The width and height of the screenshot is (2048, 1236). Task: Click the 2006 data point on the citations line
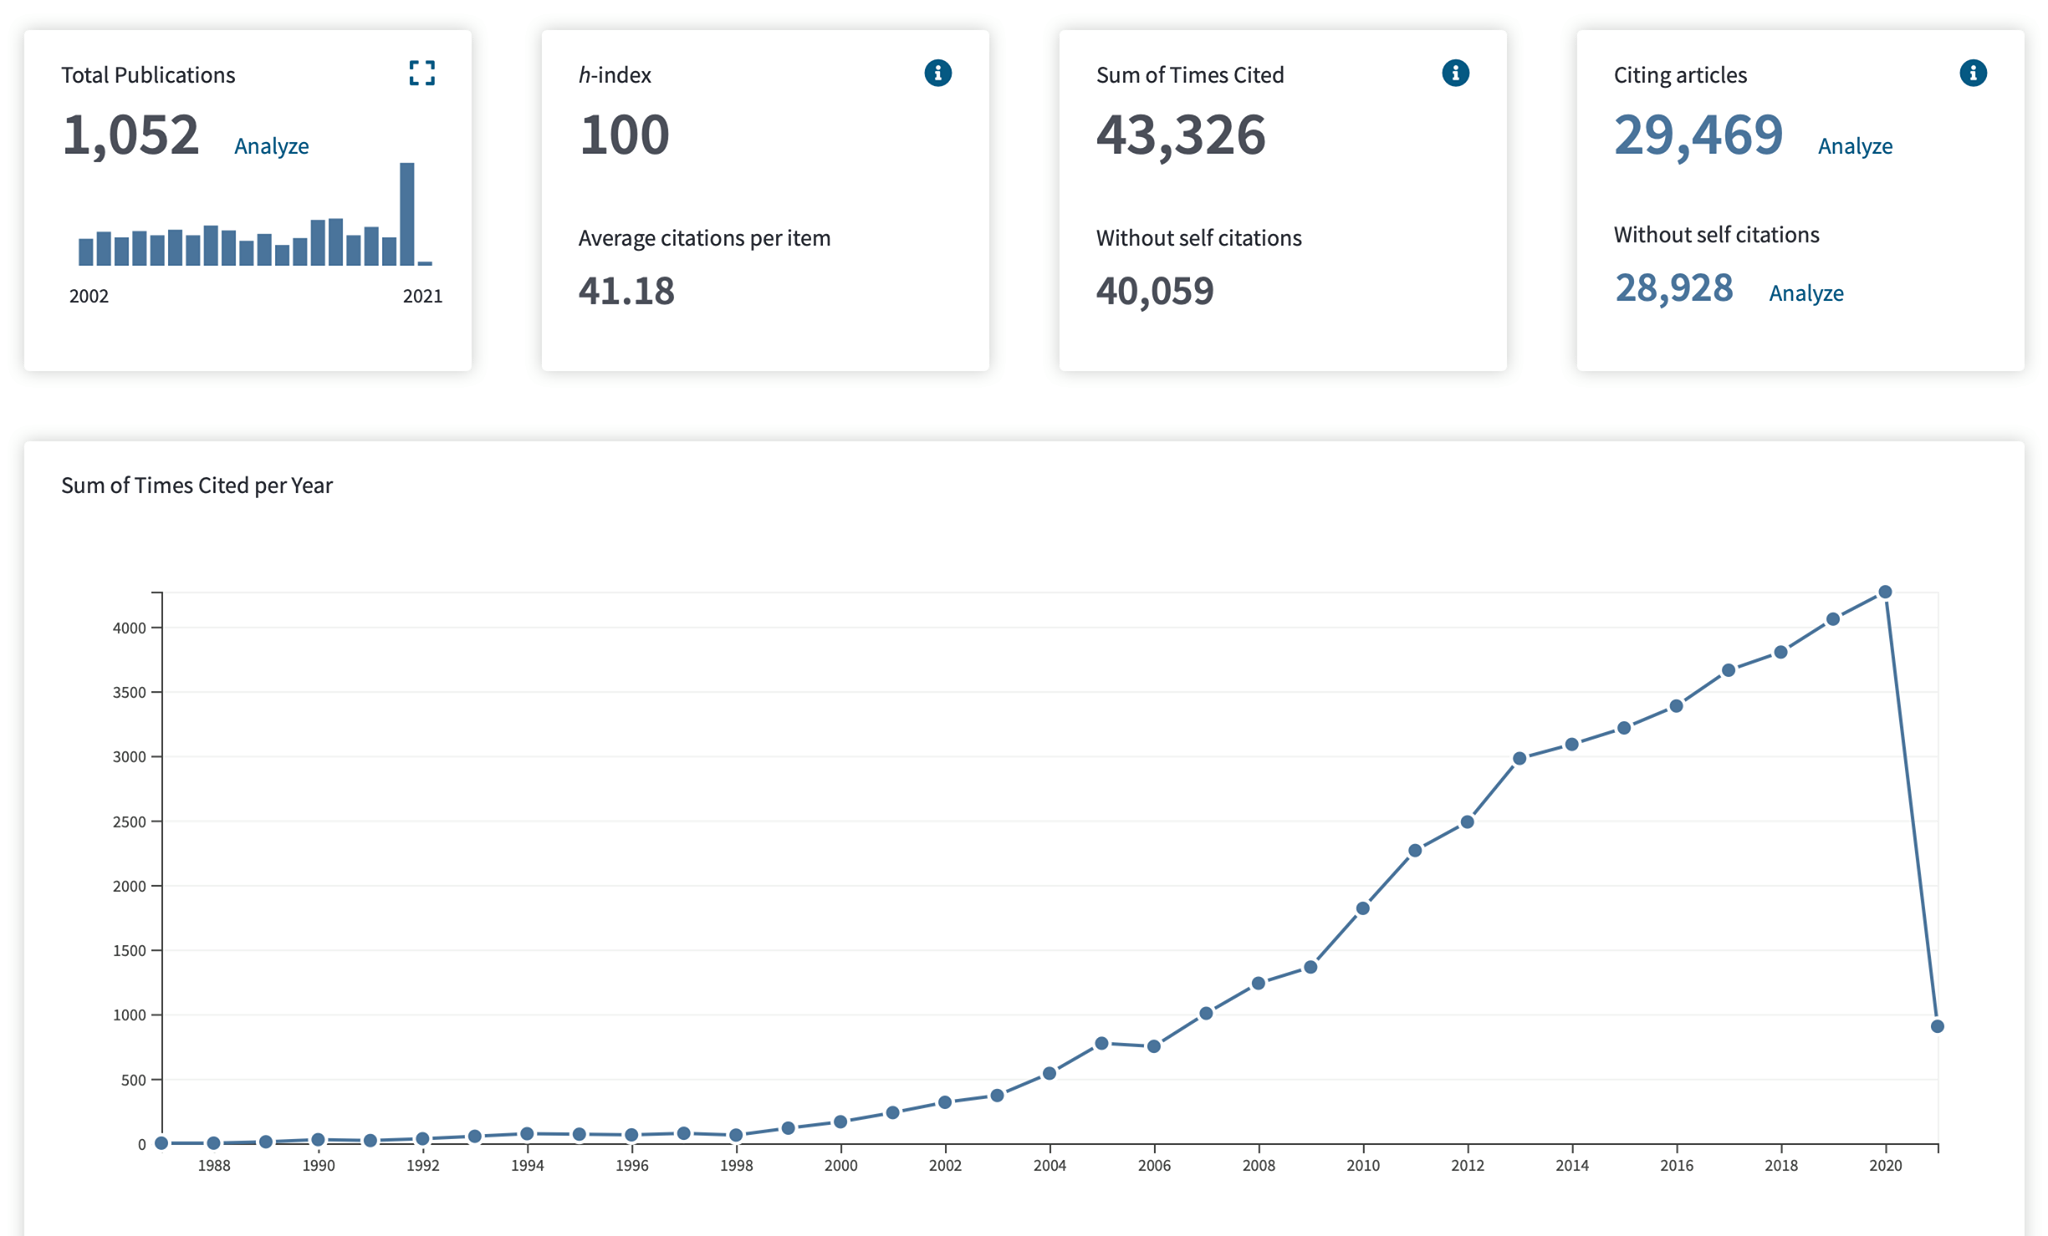1154,1046
